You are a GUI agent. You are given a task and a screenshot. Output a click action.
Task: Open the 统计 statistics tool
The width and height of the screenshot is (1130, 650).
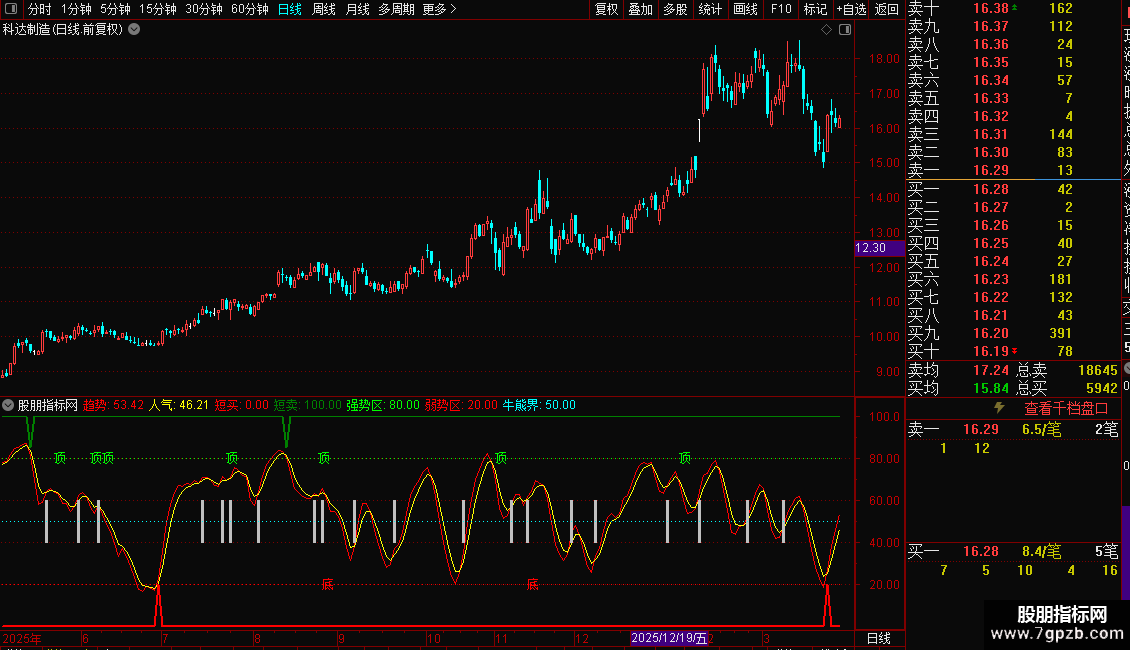(710, 9)
